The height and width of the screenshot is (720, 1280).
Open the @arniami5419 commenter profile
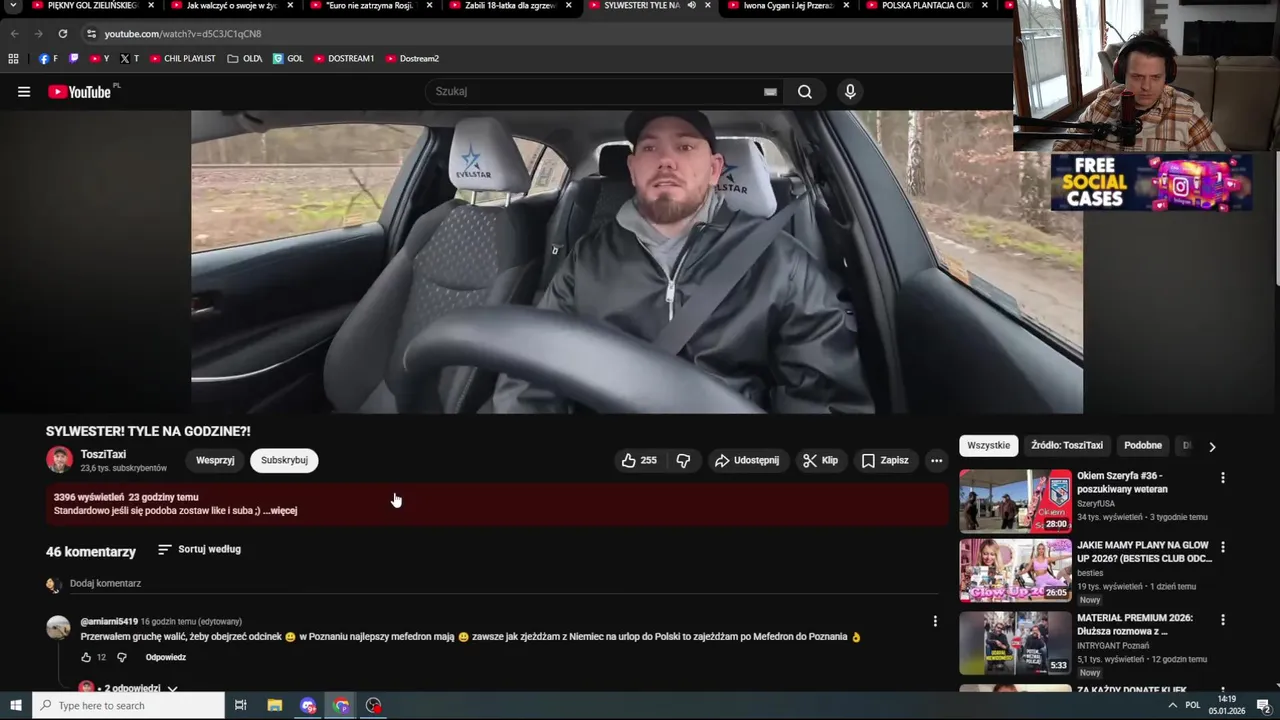109,622
